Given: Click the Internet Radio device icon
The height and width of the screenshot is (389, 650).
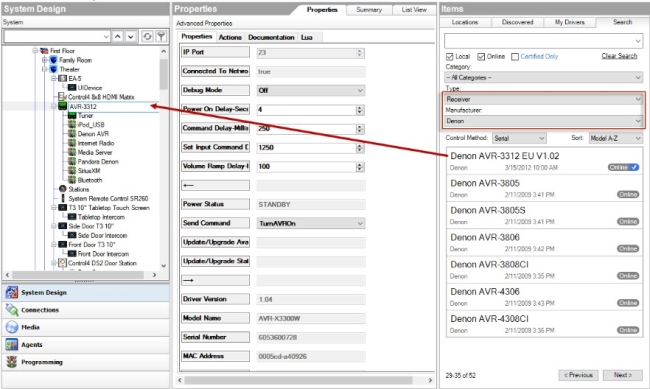Looking at the screenshot, I should 72,143.
